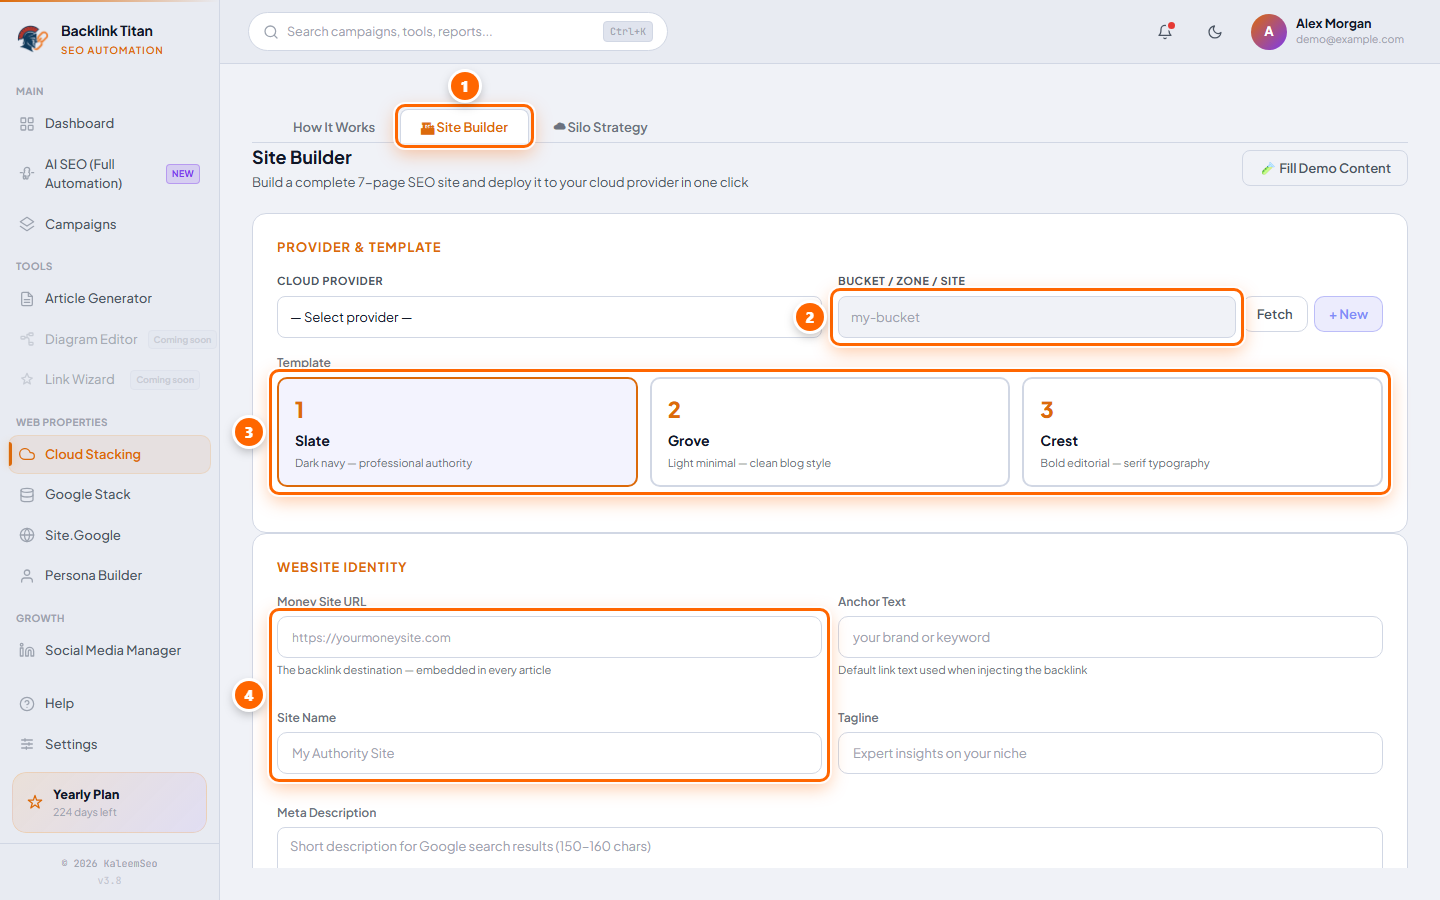
Task: Click the Ctrl+K shortcut badge
Action: [x=628, y=32]
